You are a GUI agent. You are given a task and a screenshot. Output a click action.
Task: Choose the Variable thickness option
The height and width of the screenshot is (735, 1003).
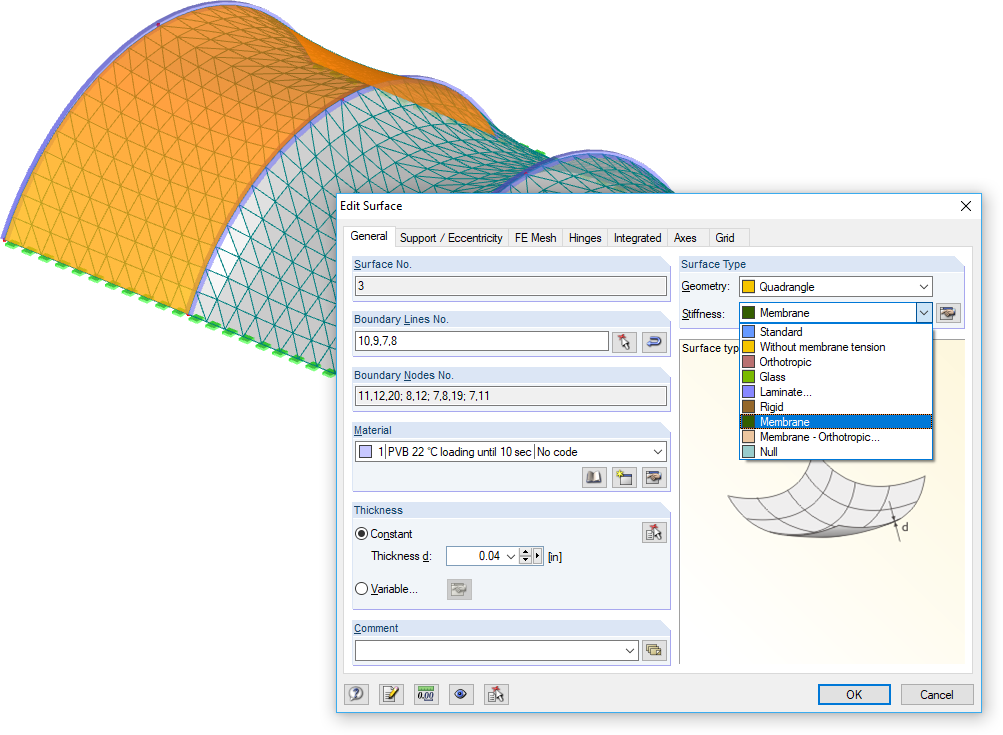[361, 589]
